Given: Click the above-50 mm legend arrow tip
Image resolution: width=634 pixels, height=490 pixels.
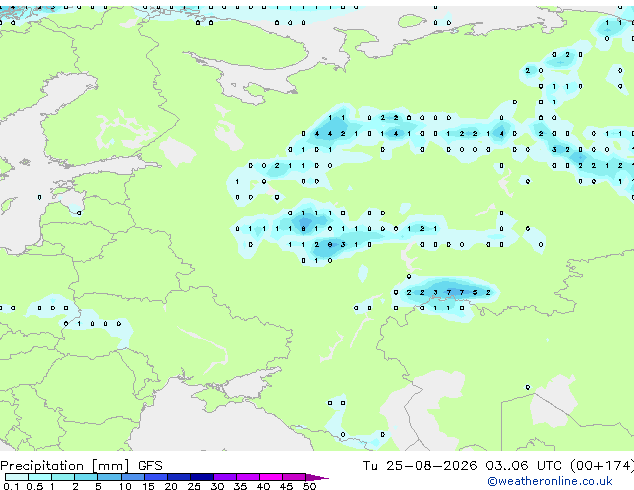Looking at the screenshot, I should pyautogui.click(x=317, y=477).
